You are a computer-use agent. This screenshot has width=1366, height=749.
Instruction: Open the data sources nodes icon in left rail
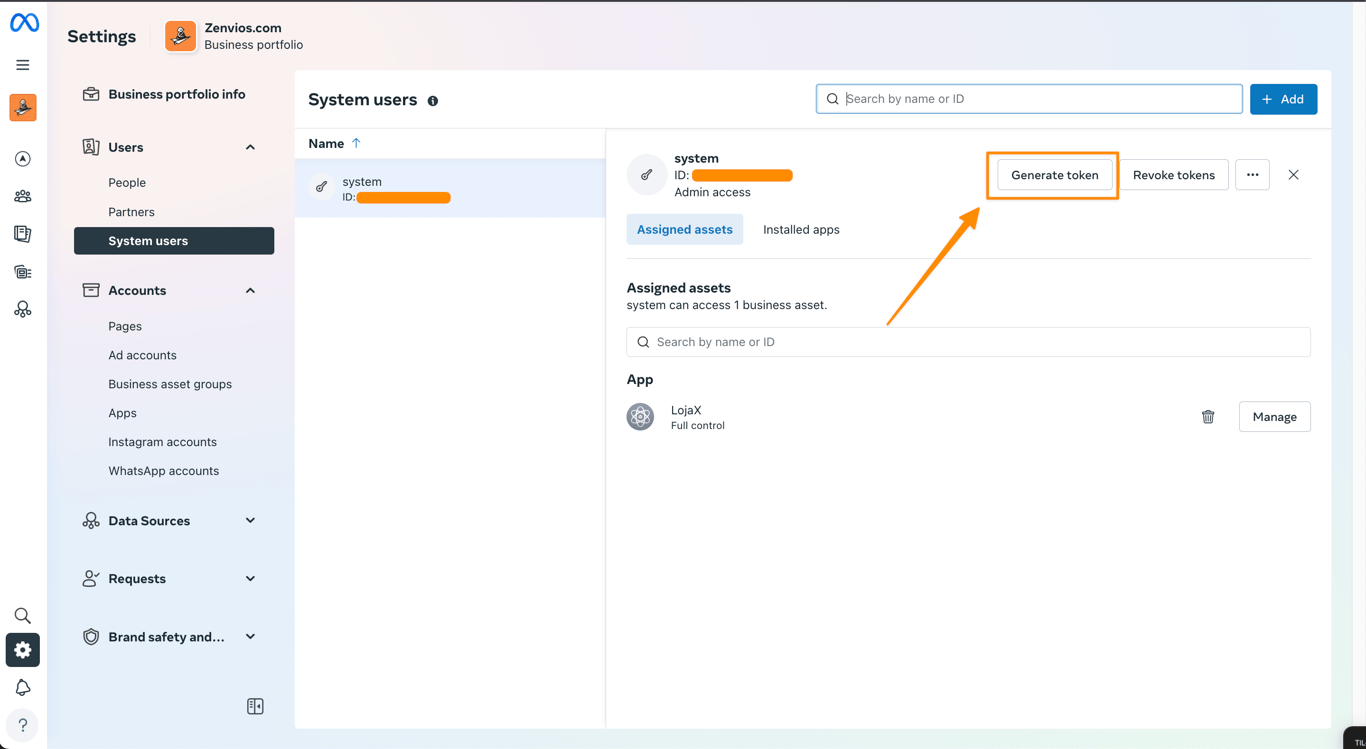coord(23,310)
